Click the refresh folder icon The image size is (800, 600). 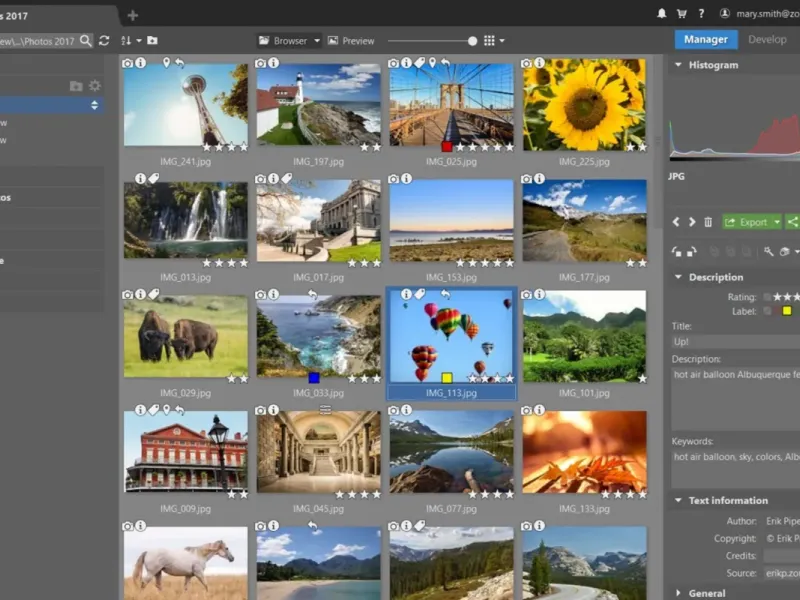(x=104, y=41)
